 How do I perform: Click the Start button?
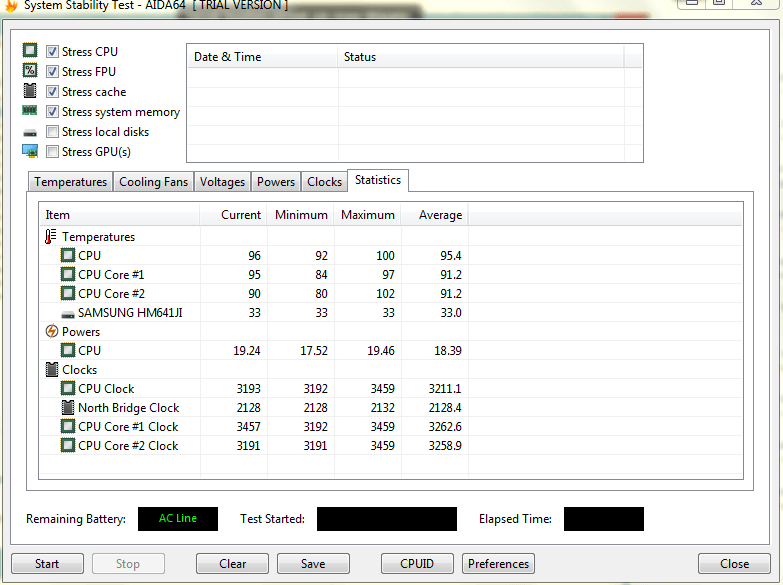tap(47, 564)
